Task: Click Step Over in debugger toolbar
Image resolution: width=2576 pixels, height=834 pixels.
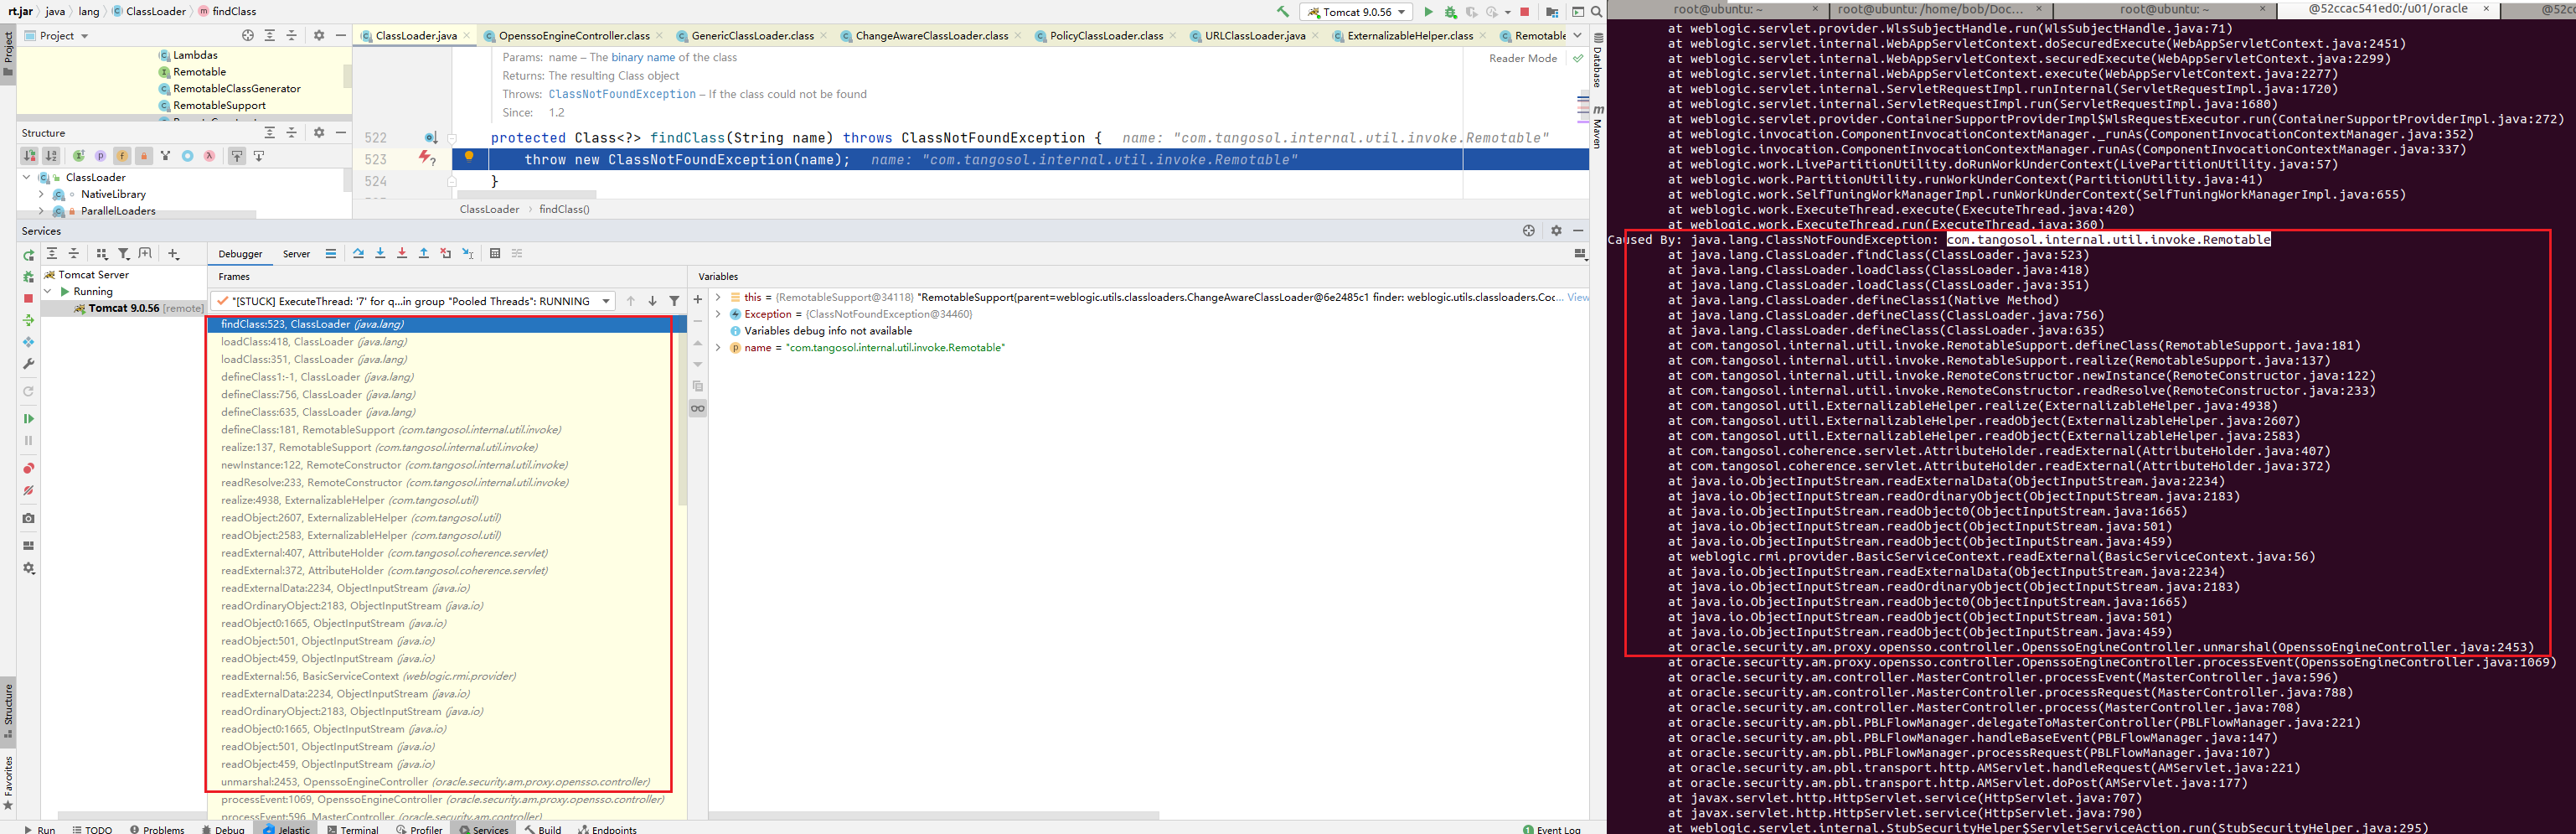Action: tap(358, 254)
